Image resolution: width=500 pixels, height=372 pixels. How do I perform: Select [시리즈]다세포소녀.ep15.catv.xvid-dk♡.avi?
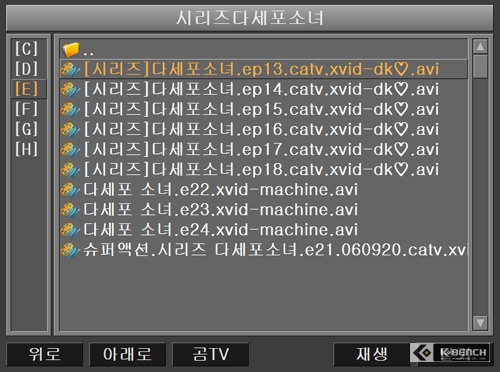click(263, 109)
